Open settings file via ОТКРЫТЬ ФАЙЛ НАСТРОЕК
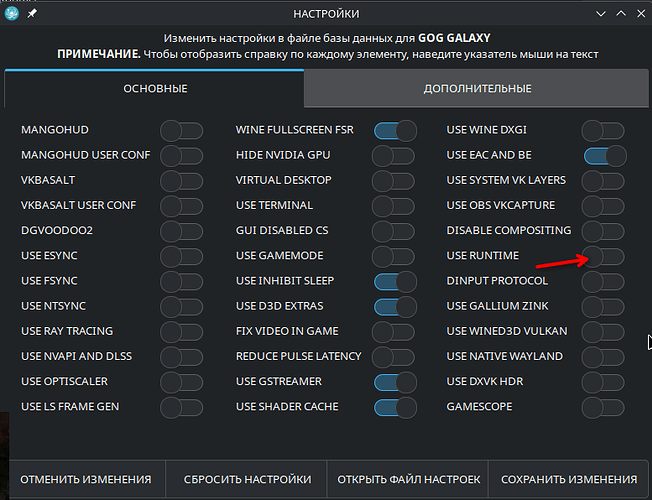The height and width of the screenshot is (500, 652). [409, 479]
